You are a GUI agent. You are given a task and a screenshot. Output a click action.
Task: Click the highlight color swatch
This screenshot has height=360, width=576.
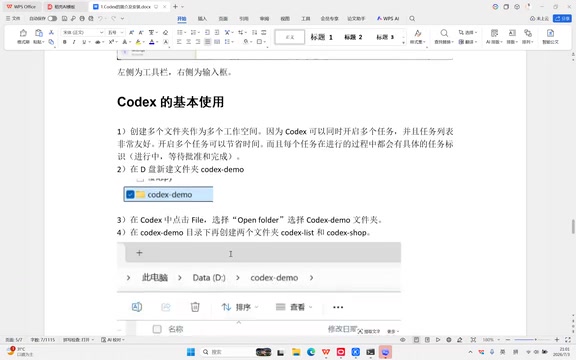138,42
